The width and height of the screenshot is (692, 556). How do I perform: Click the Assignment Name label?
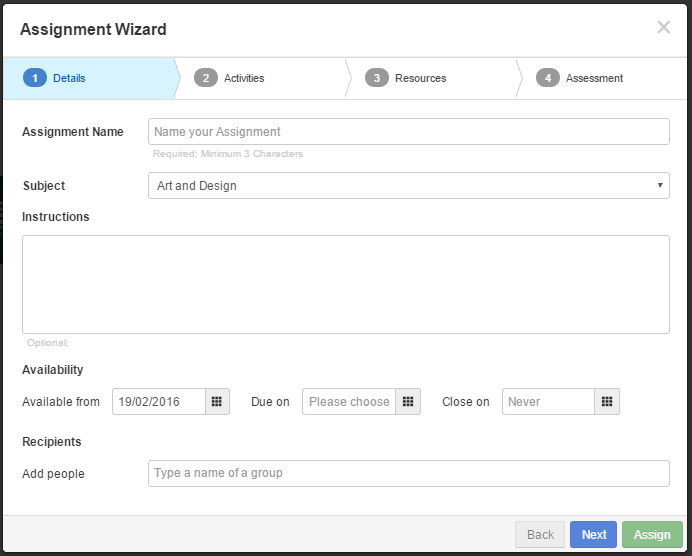pyautogui.click(x=73, y=131)
